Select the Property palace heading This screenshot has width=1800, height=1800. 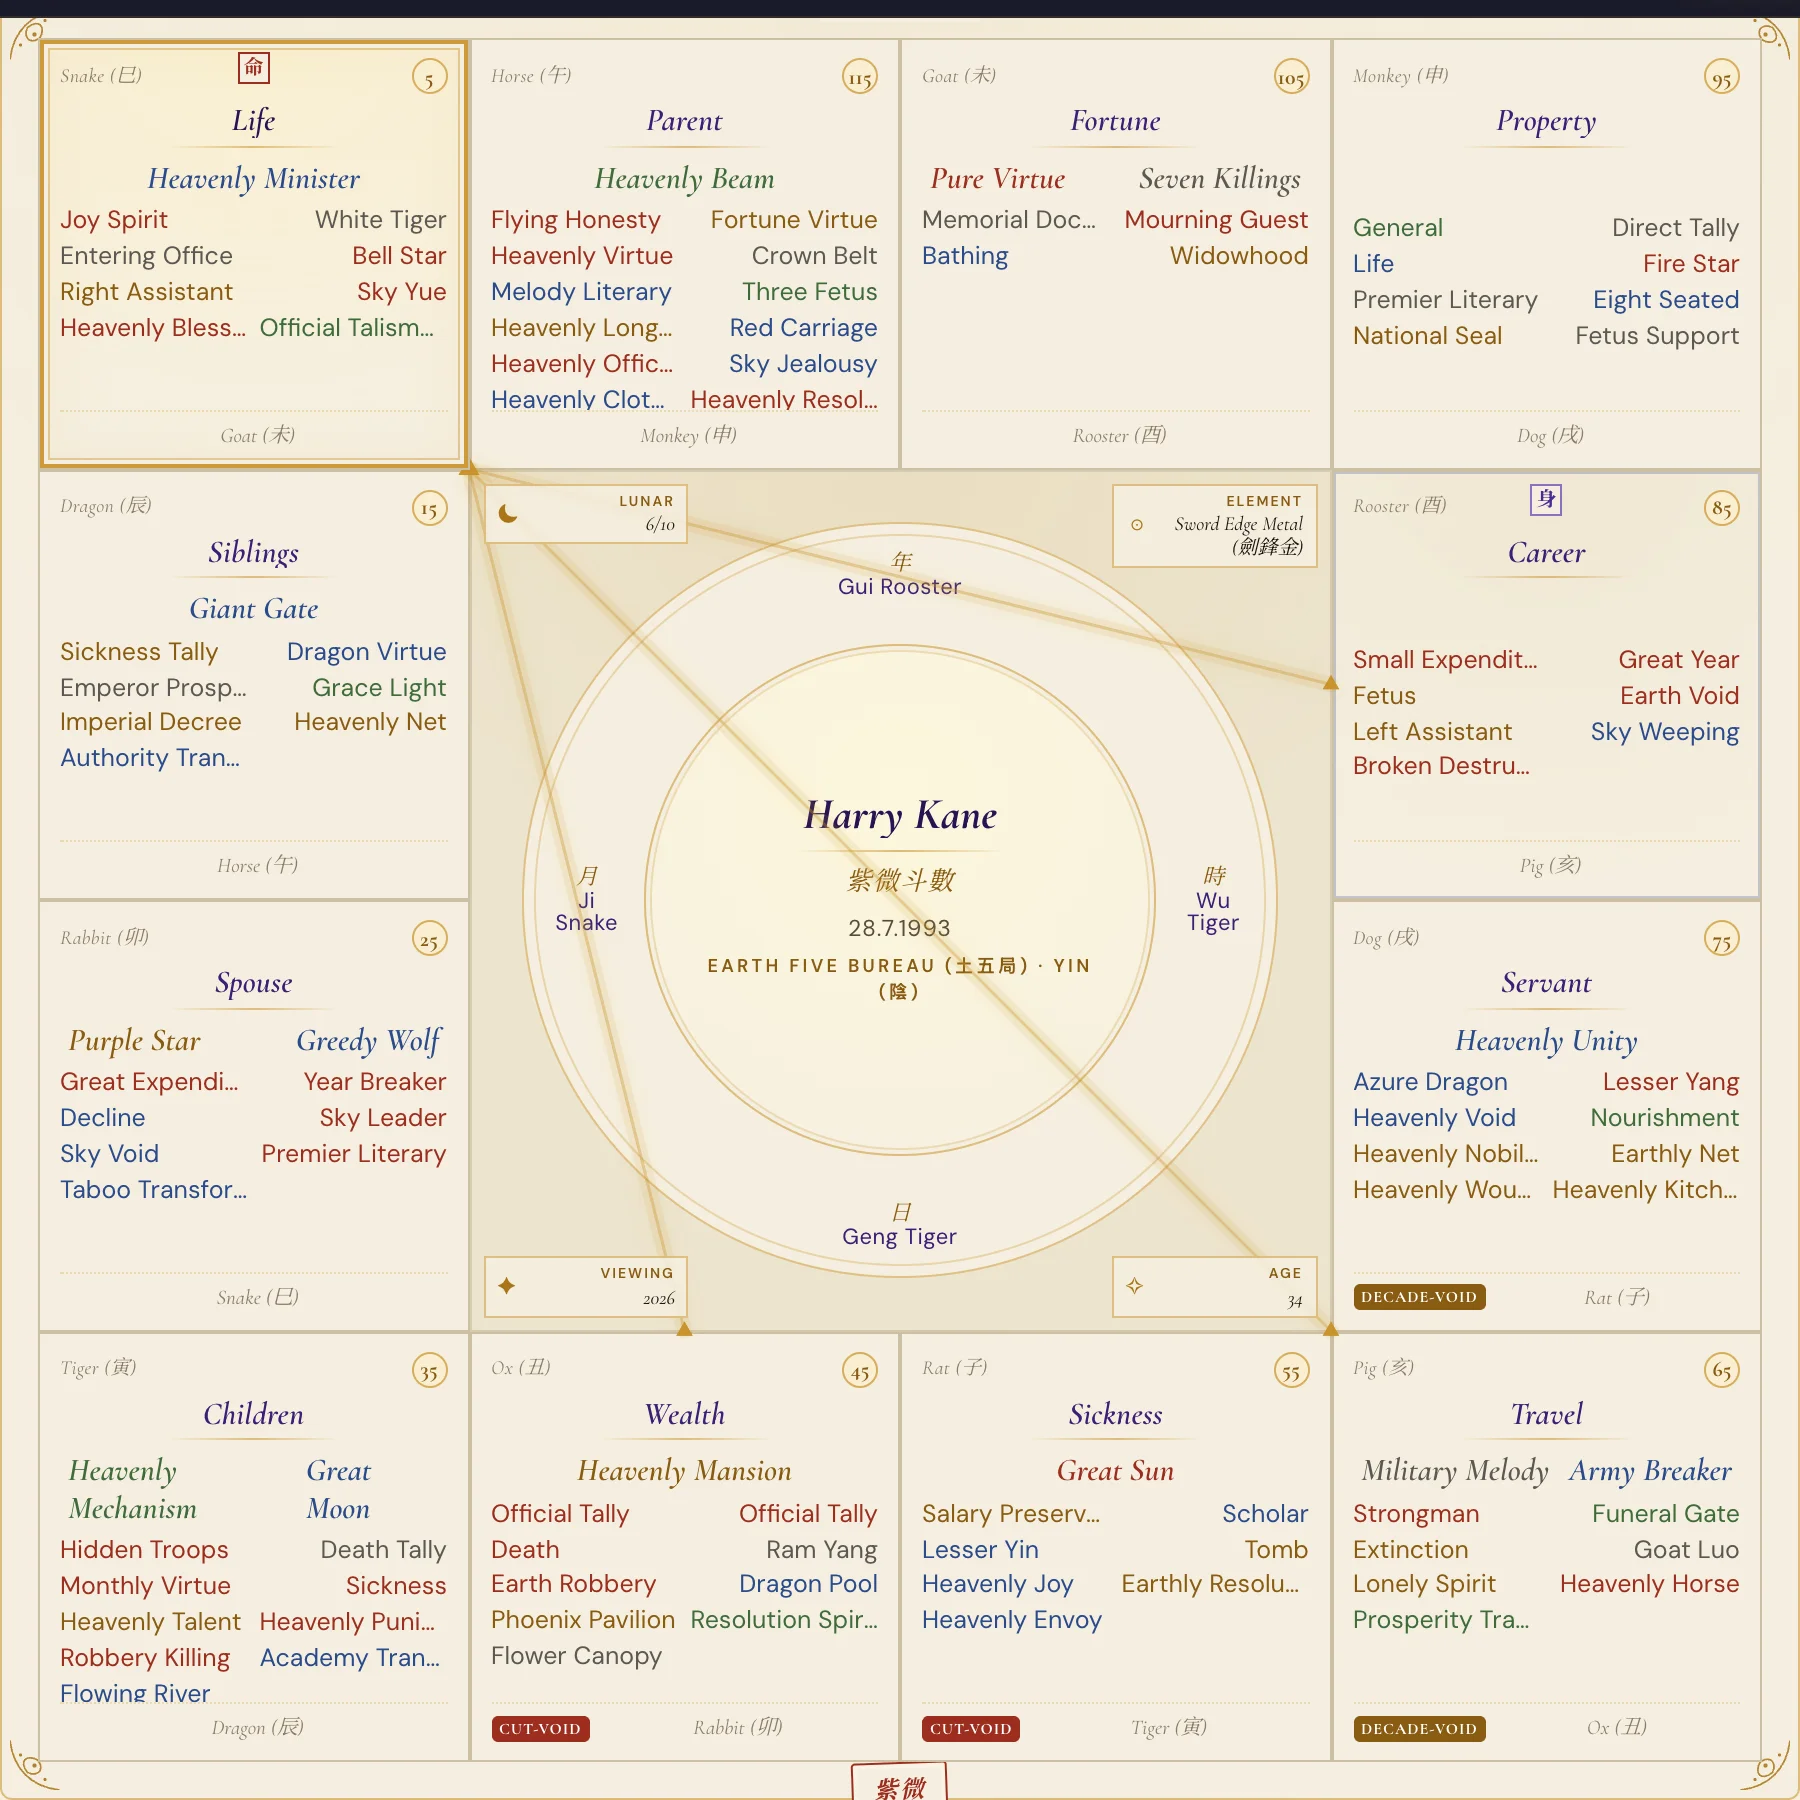tap(1546, 121)
